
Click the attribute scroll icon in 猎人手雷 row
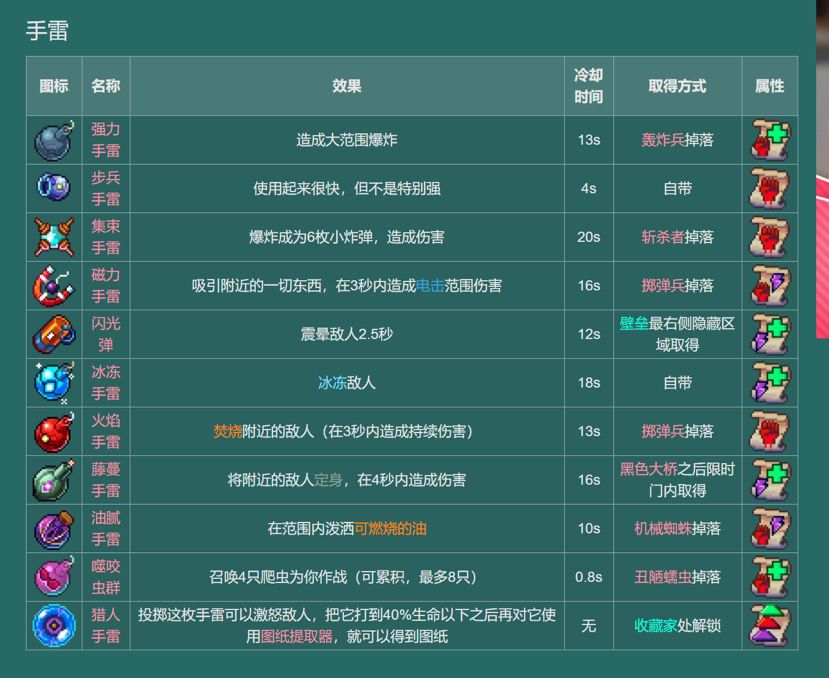(770, 626)
